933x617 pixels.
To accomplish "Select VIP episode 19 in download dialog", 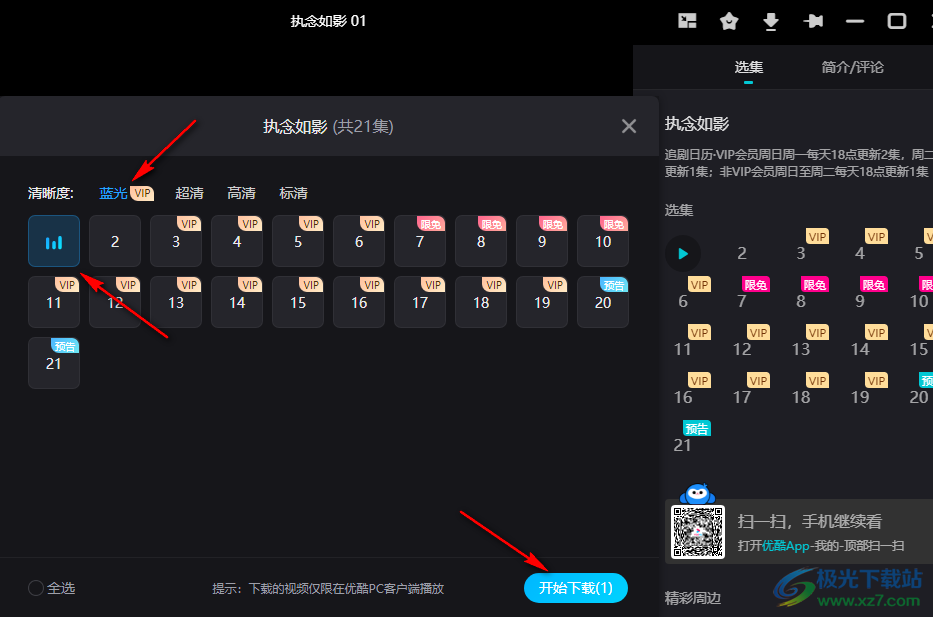I will click(541, 302).
